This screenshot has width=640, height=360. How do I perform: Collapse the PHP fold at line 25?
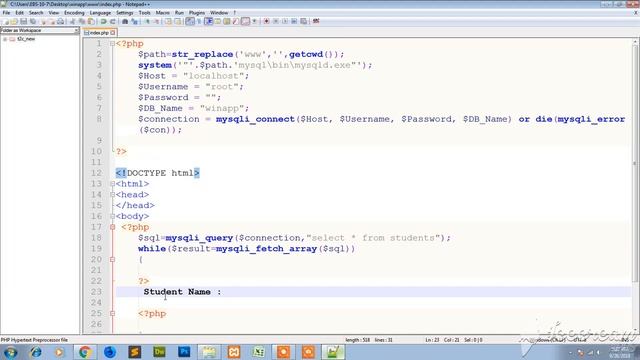tap(112, 314)
